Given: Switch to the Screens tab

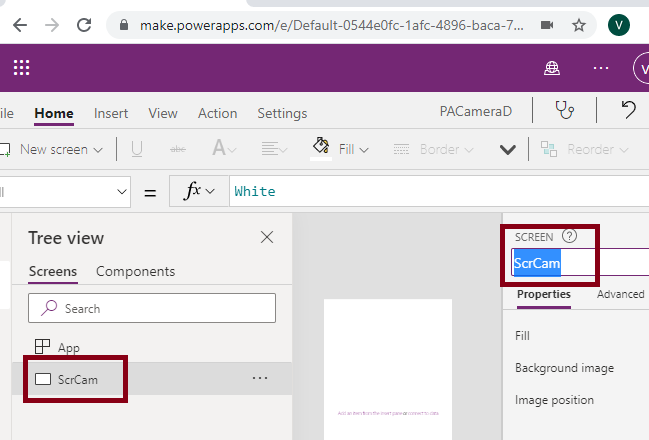Looking at the screenshot, I should (x=53, y=272).
